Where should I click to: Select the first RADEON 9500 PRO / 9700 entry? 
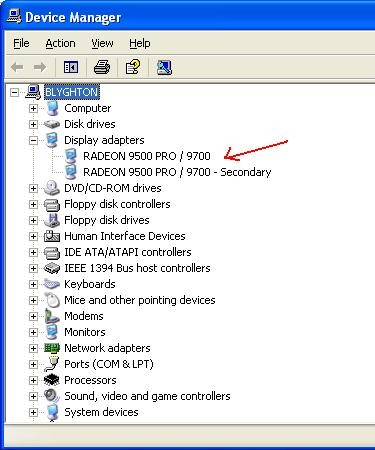(x=147, y=156)
